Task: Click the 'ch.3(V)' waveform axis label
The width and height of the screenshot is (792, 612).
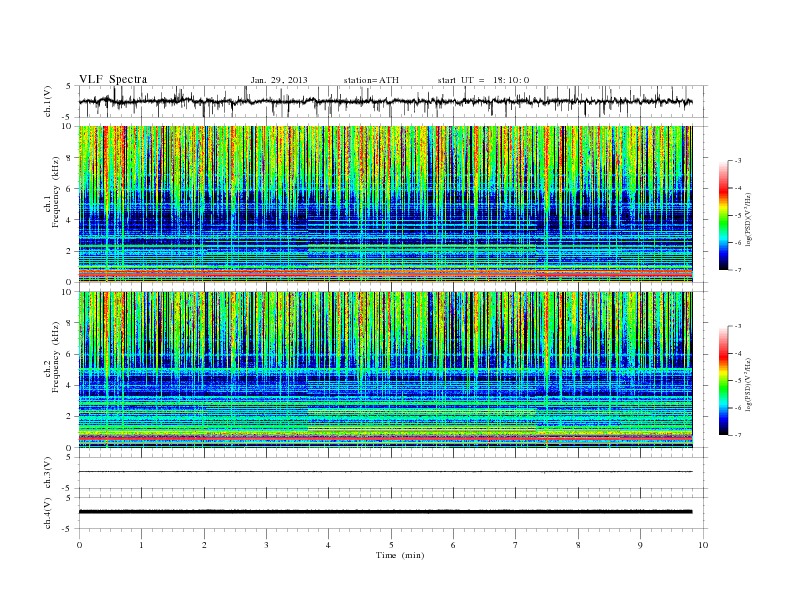Action: pos(48,473)
